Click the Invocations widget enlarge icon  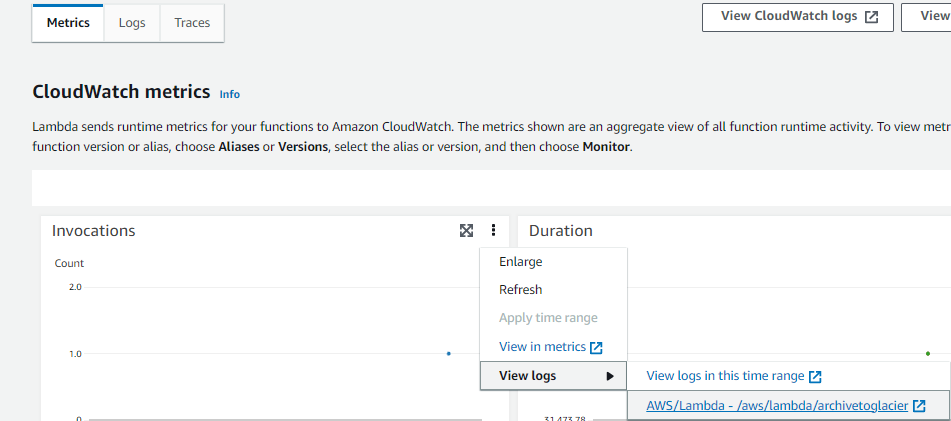pos(466,231)
